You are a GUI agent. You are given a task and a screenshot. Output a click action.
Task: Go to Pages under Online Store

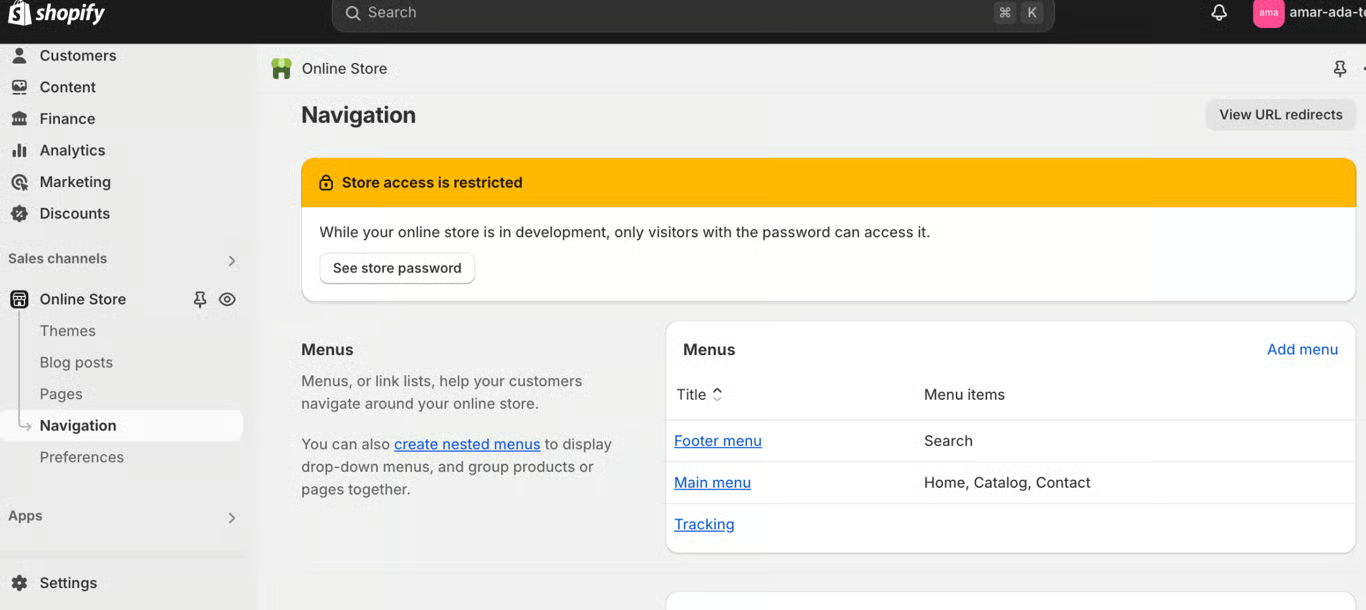[61, 394]
